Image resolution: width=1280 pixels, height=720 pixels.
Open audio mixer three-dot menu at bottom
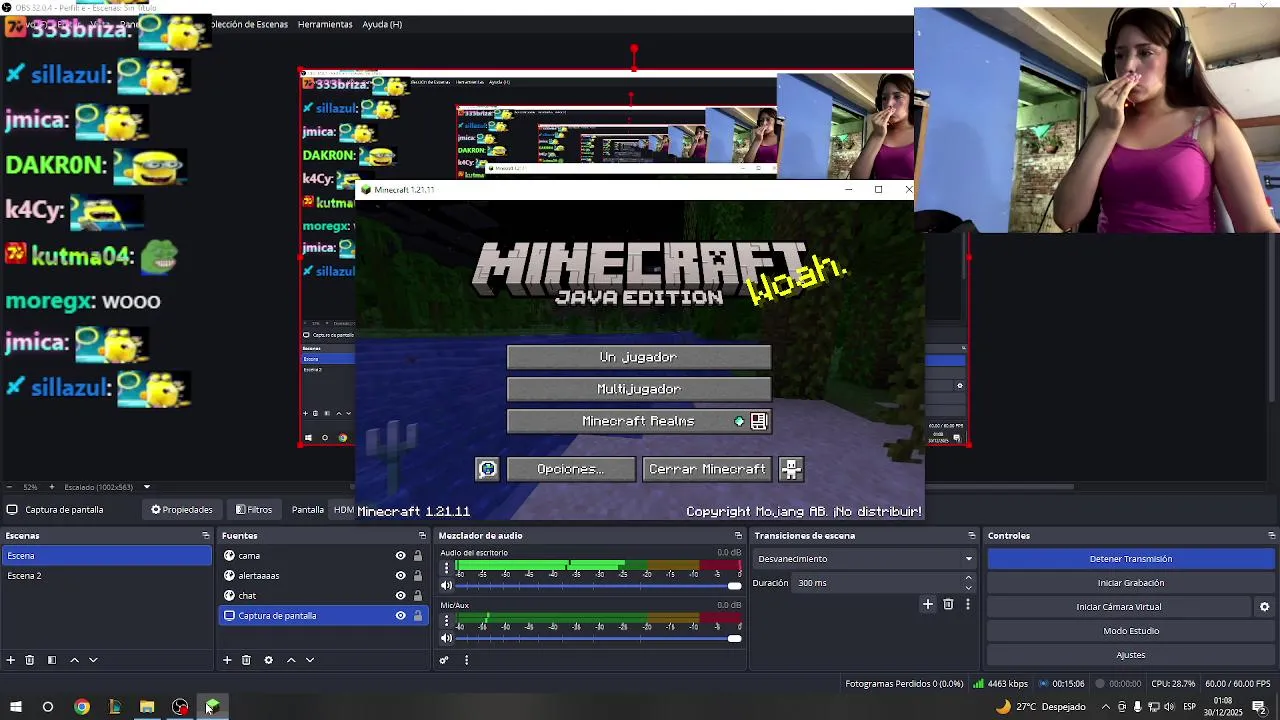tap(466, 660)
